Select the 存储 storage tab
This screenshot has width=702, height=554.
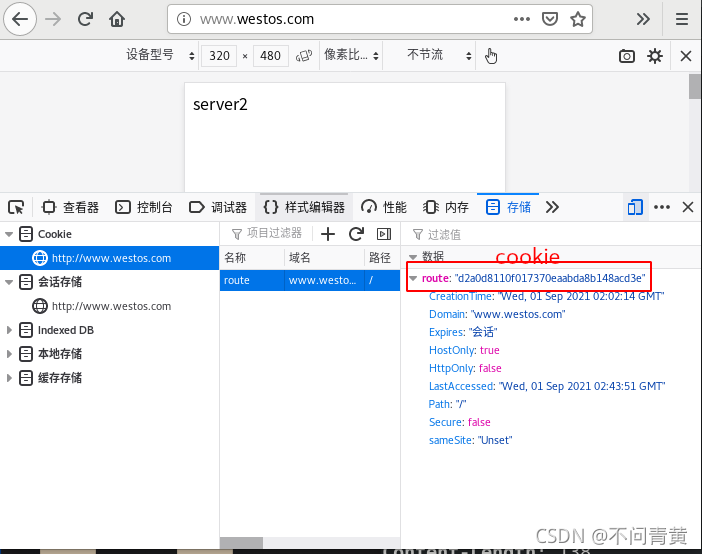click(x=508, y=207)
